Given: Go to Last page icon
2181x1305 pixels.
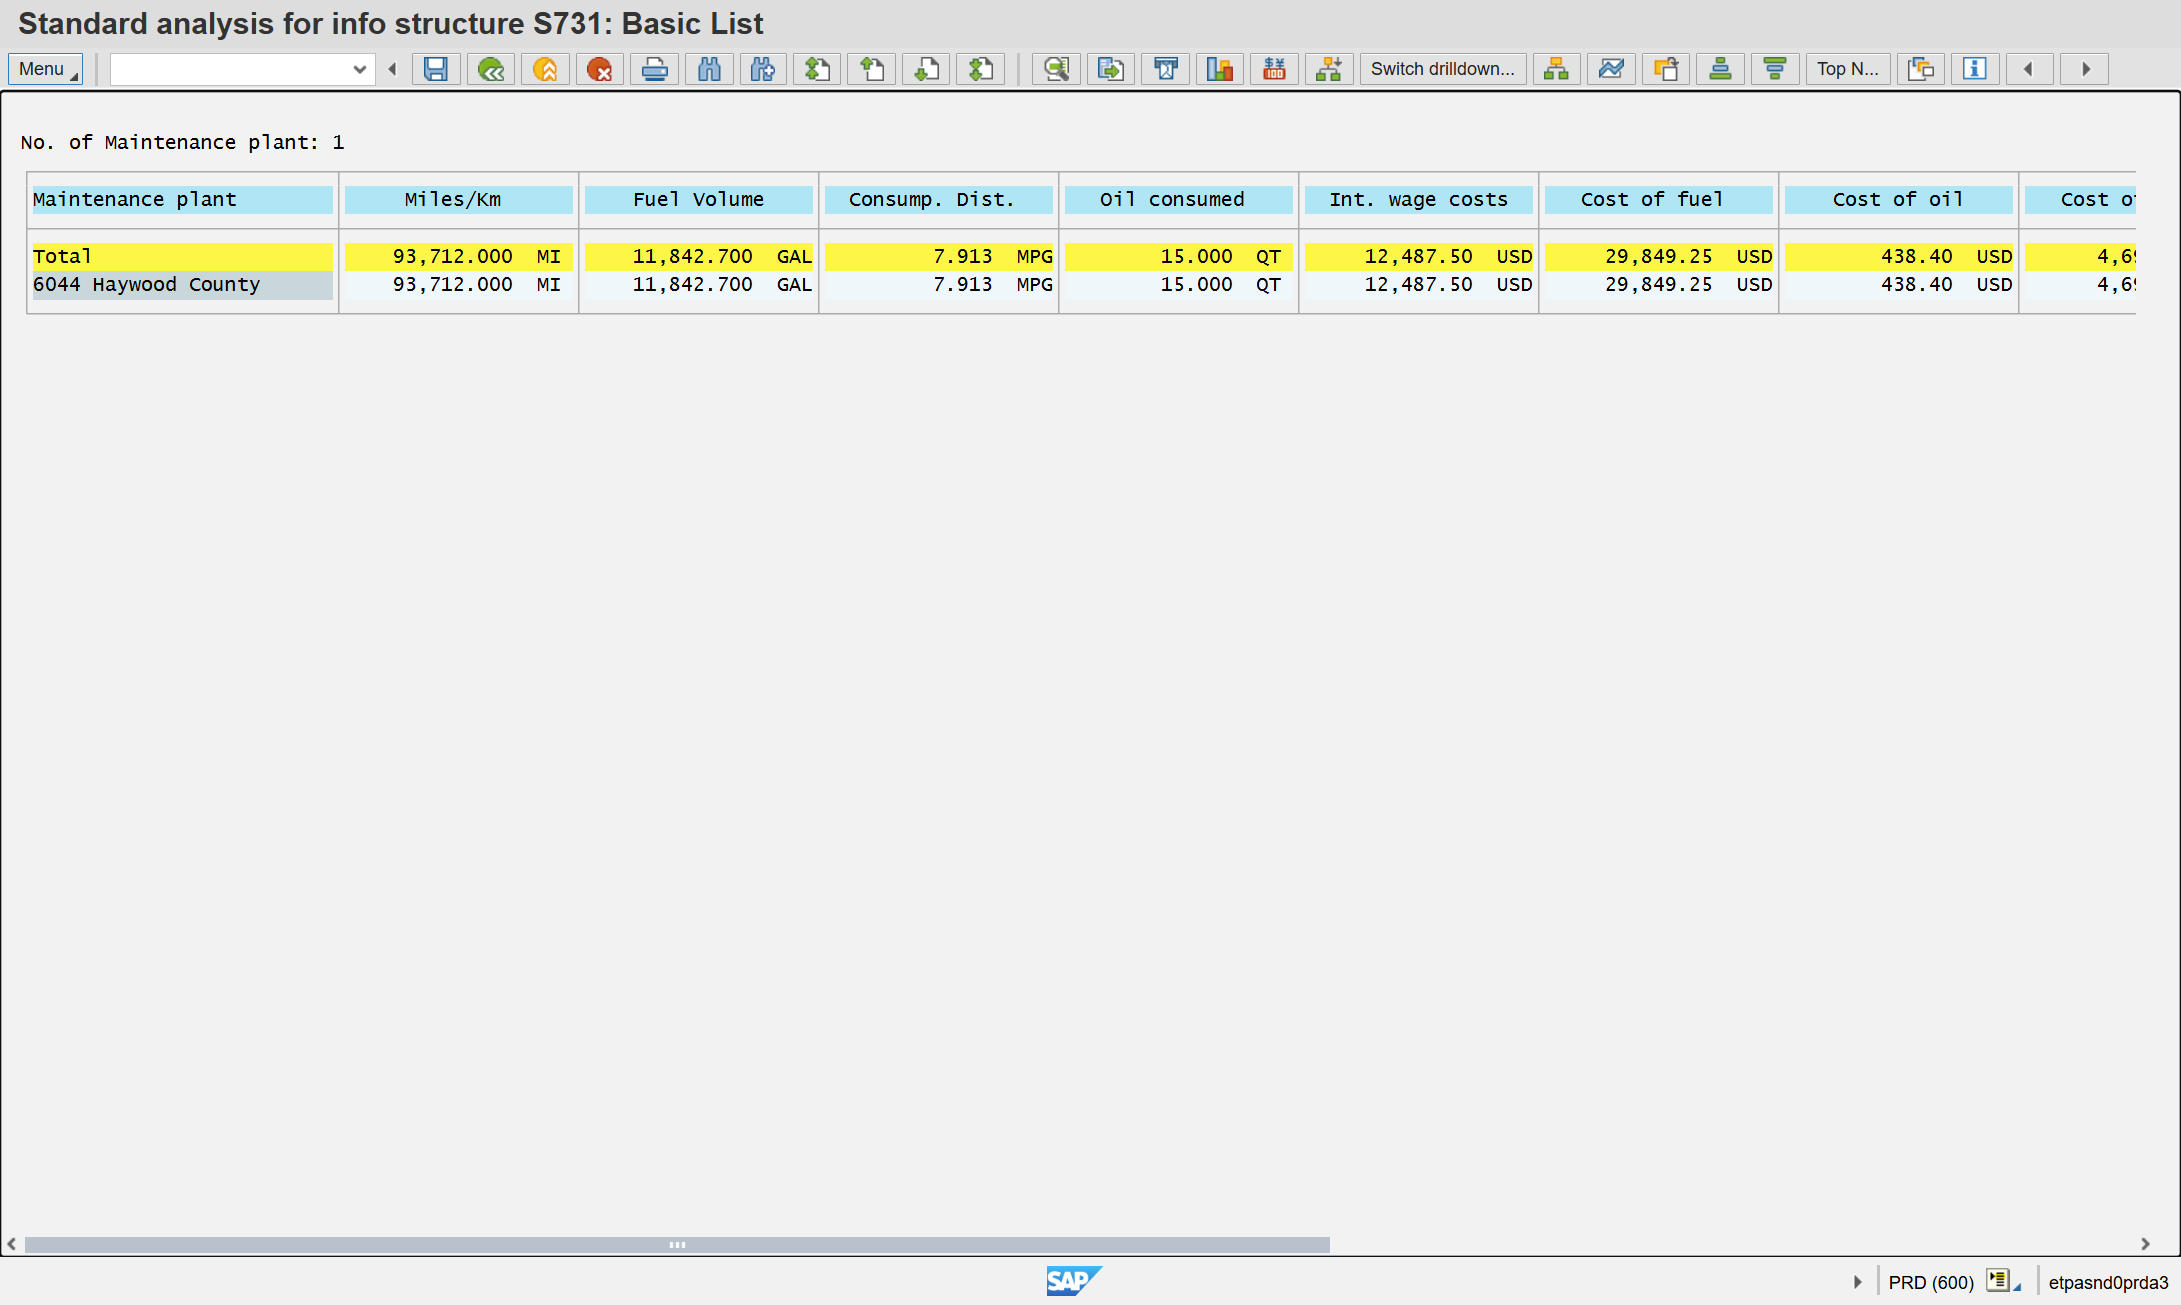Looking at the screenshot, I should point(981,69).
